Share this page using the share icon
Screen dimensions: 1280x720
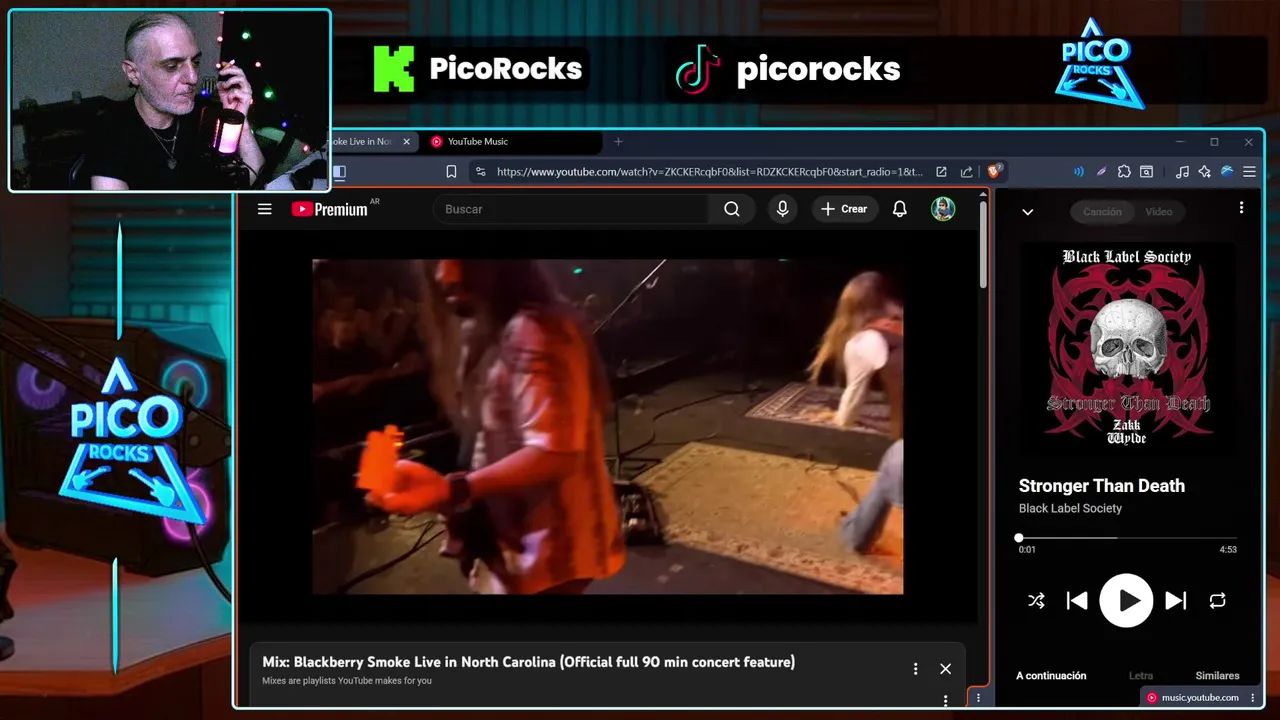coord(966,172)
